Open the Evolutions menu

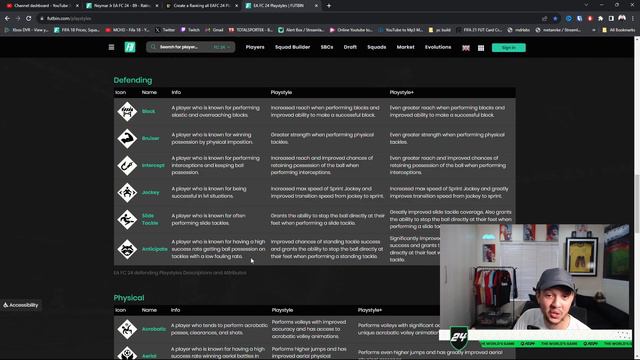pyautogui.click(x=438, y=47)
